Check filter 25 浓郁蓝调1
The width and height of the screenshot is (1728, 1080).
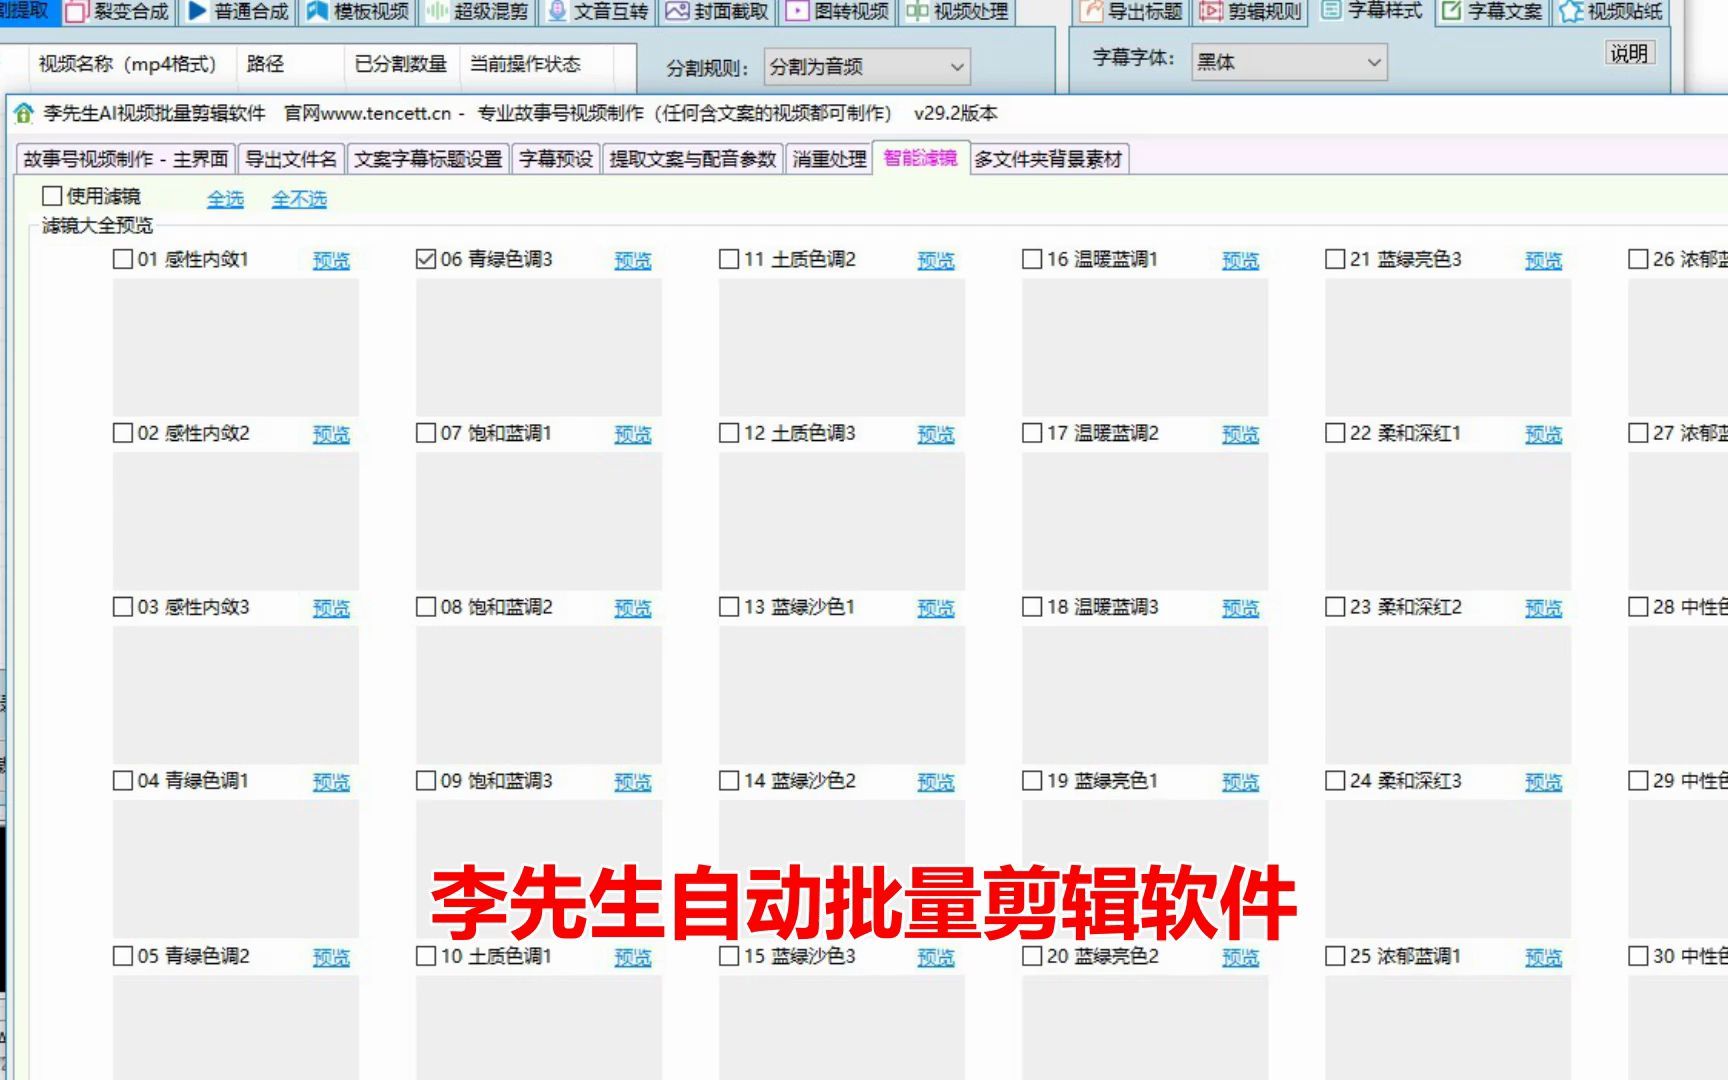tap(1335, 956)
